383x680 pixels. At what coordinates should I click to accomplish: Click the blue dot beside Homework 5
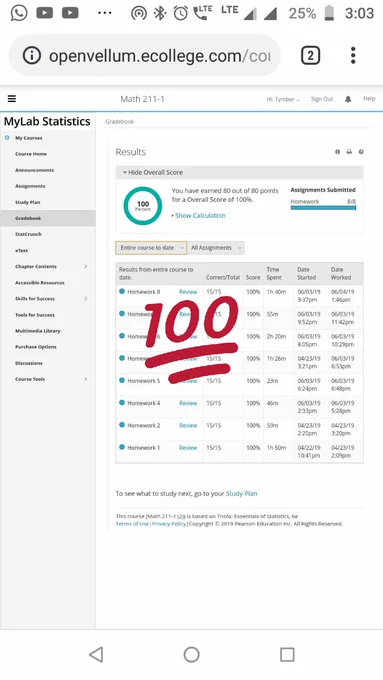click(122, 380)
